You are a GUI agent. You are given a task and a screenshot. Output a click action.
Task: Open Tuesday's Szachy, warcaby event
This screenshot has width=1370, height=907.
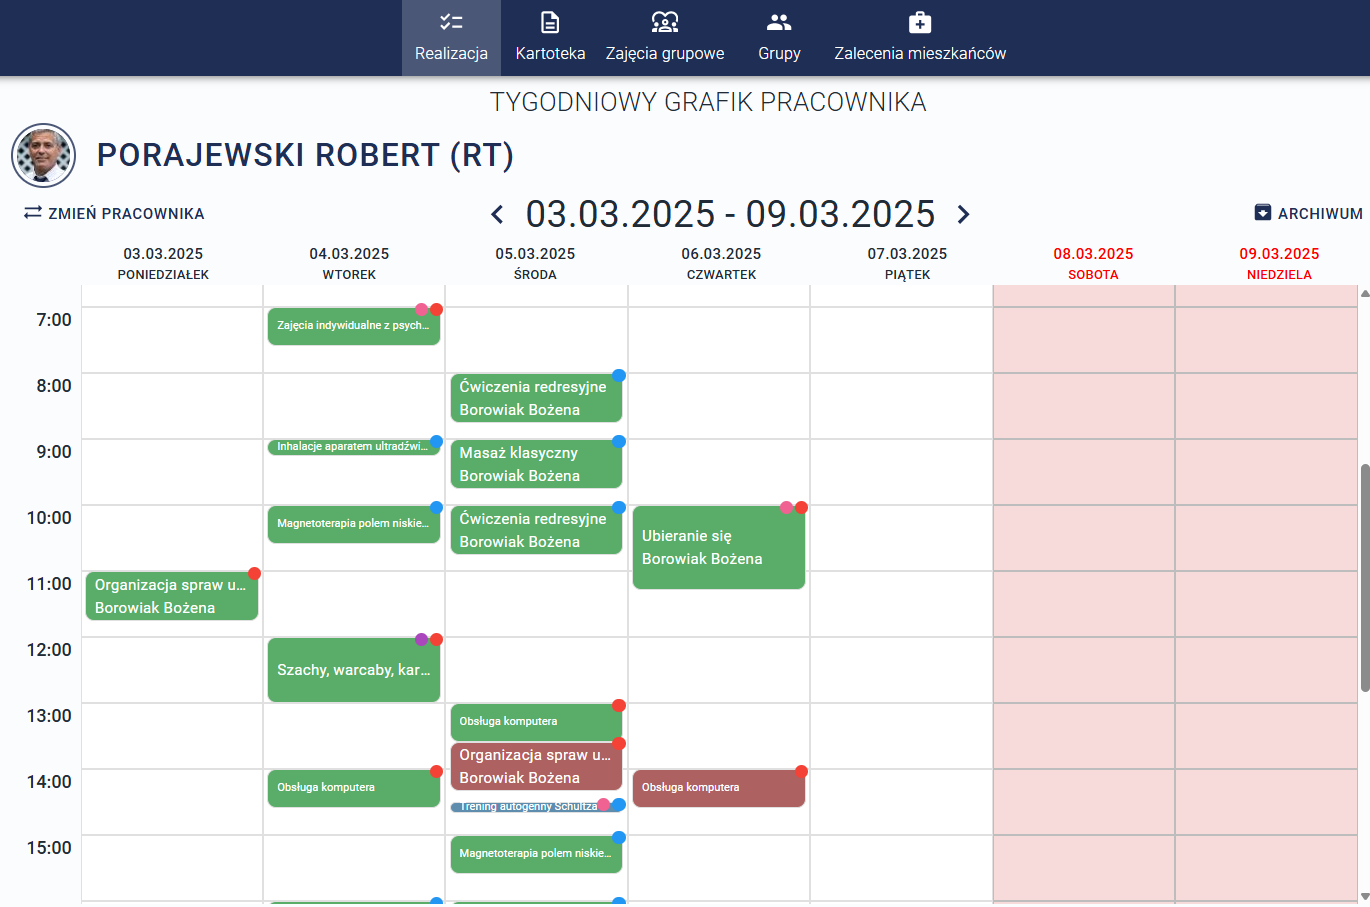pyautogui.click(x=353, y=670)
